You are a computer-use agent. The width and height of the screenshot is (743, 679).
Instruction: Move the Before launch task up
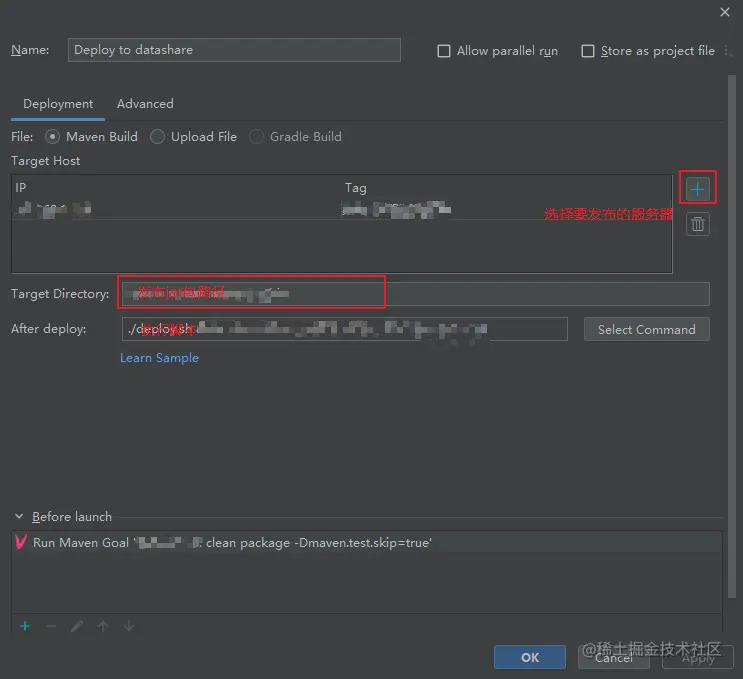coord(103,626)
